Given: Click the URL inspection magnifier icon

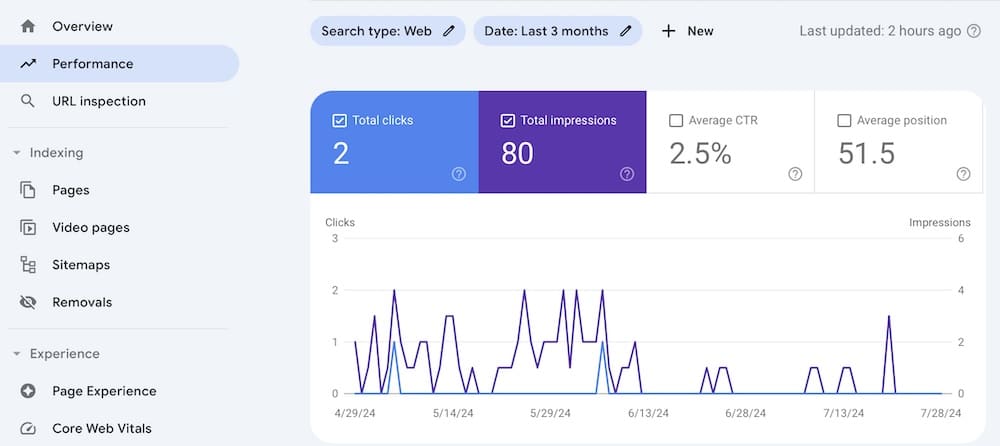Looking at the screenshot, I should pos(28,101).
